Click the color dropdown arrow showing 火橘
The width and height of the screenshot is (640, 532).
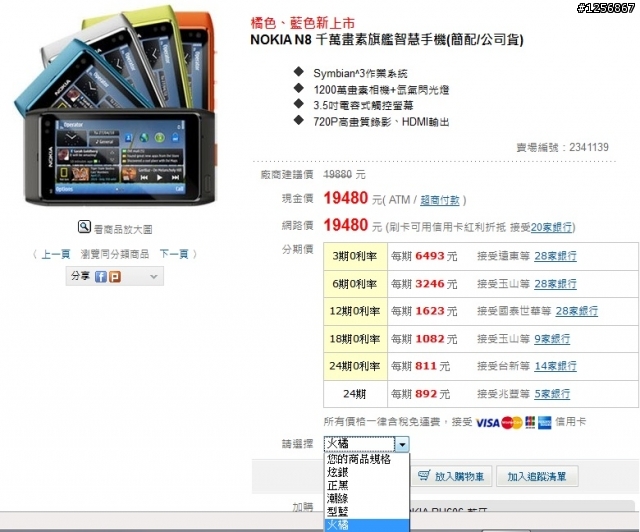pos(402,444)
